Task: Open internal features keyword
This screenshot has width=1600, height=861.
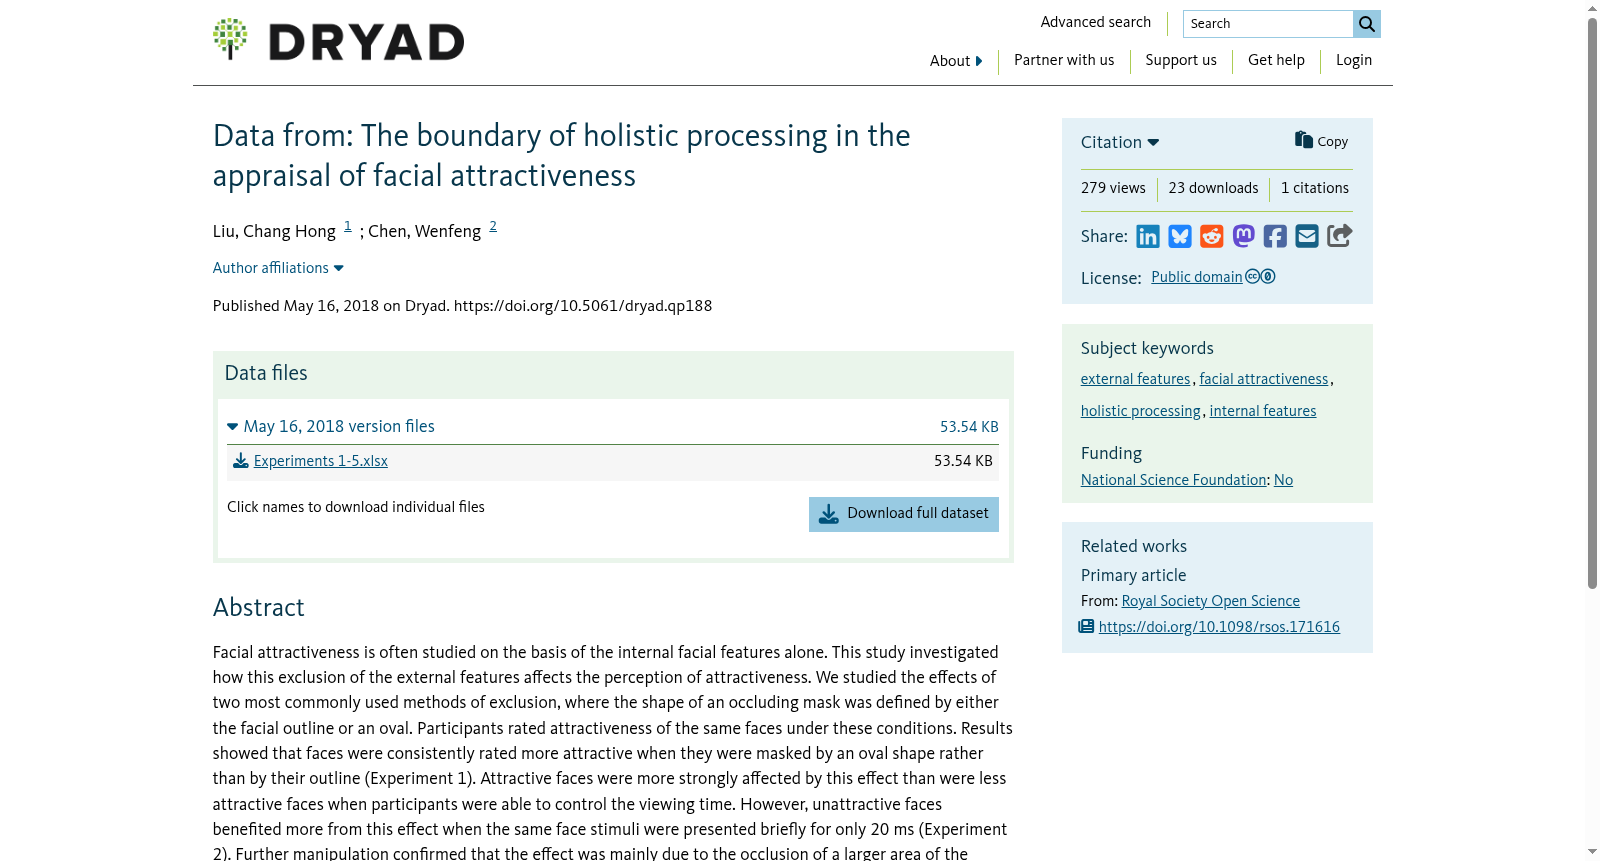Action: coord(1263,411)
